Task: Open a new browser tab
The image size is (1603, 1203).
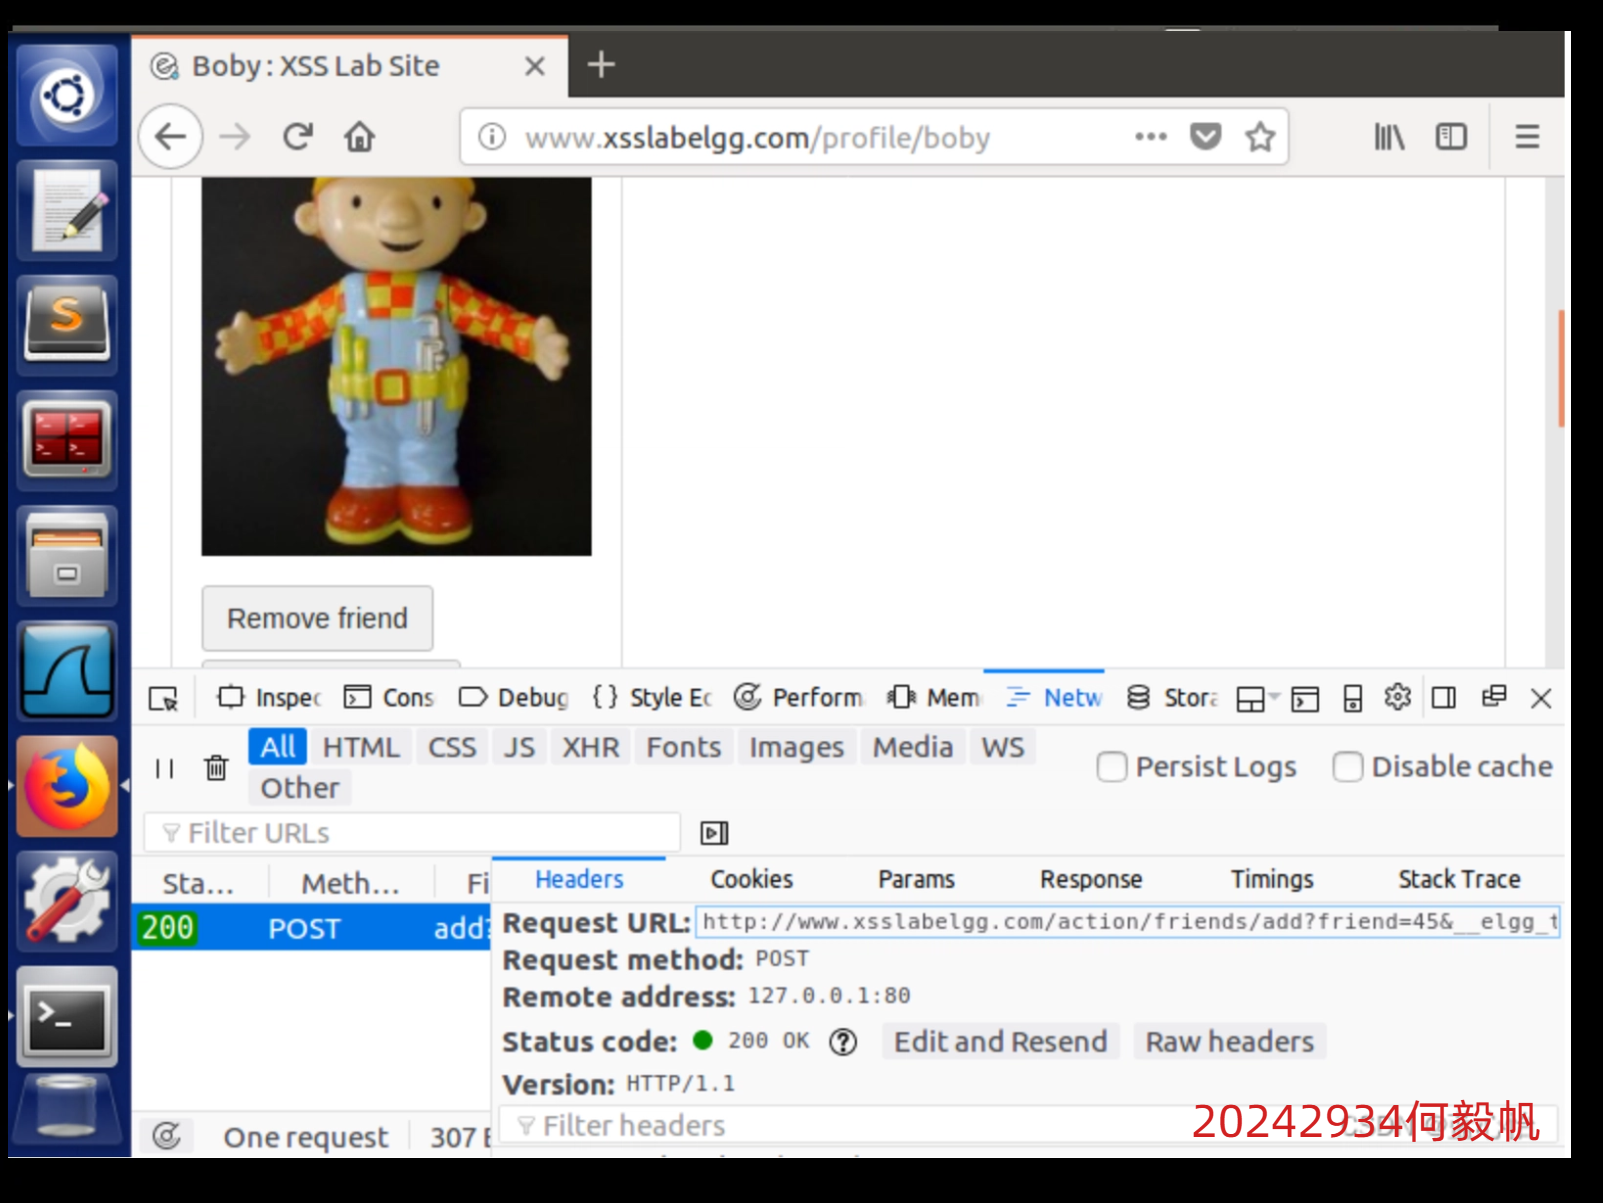Action: pos(601,65)
